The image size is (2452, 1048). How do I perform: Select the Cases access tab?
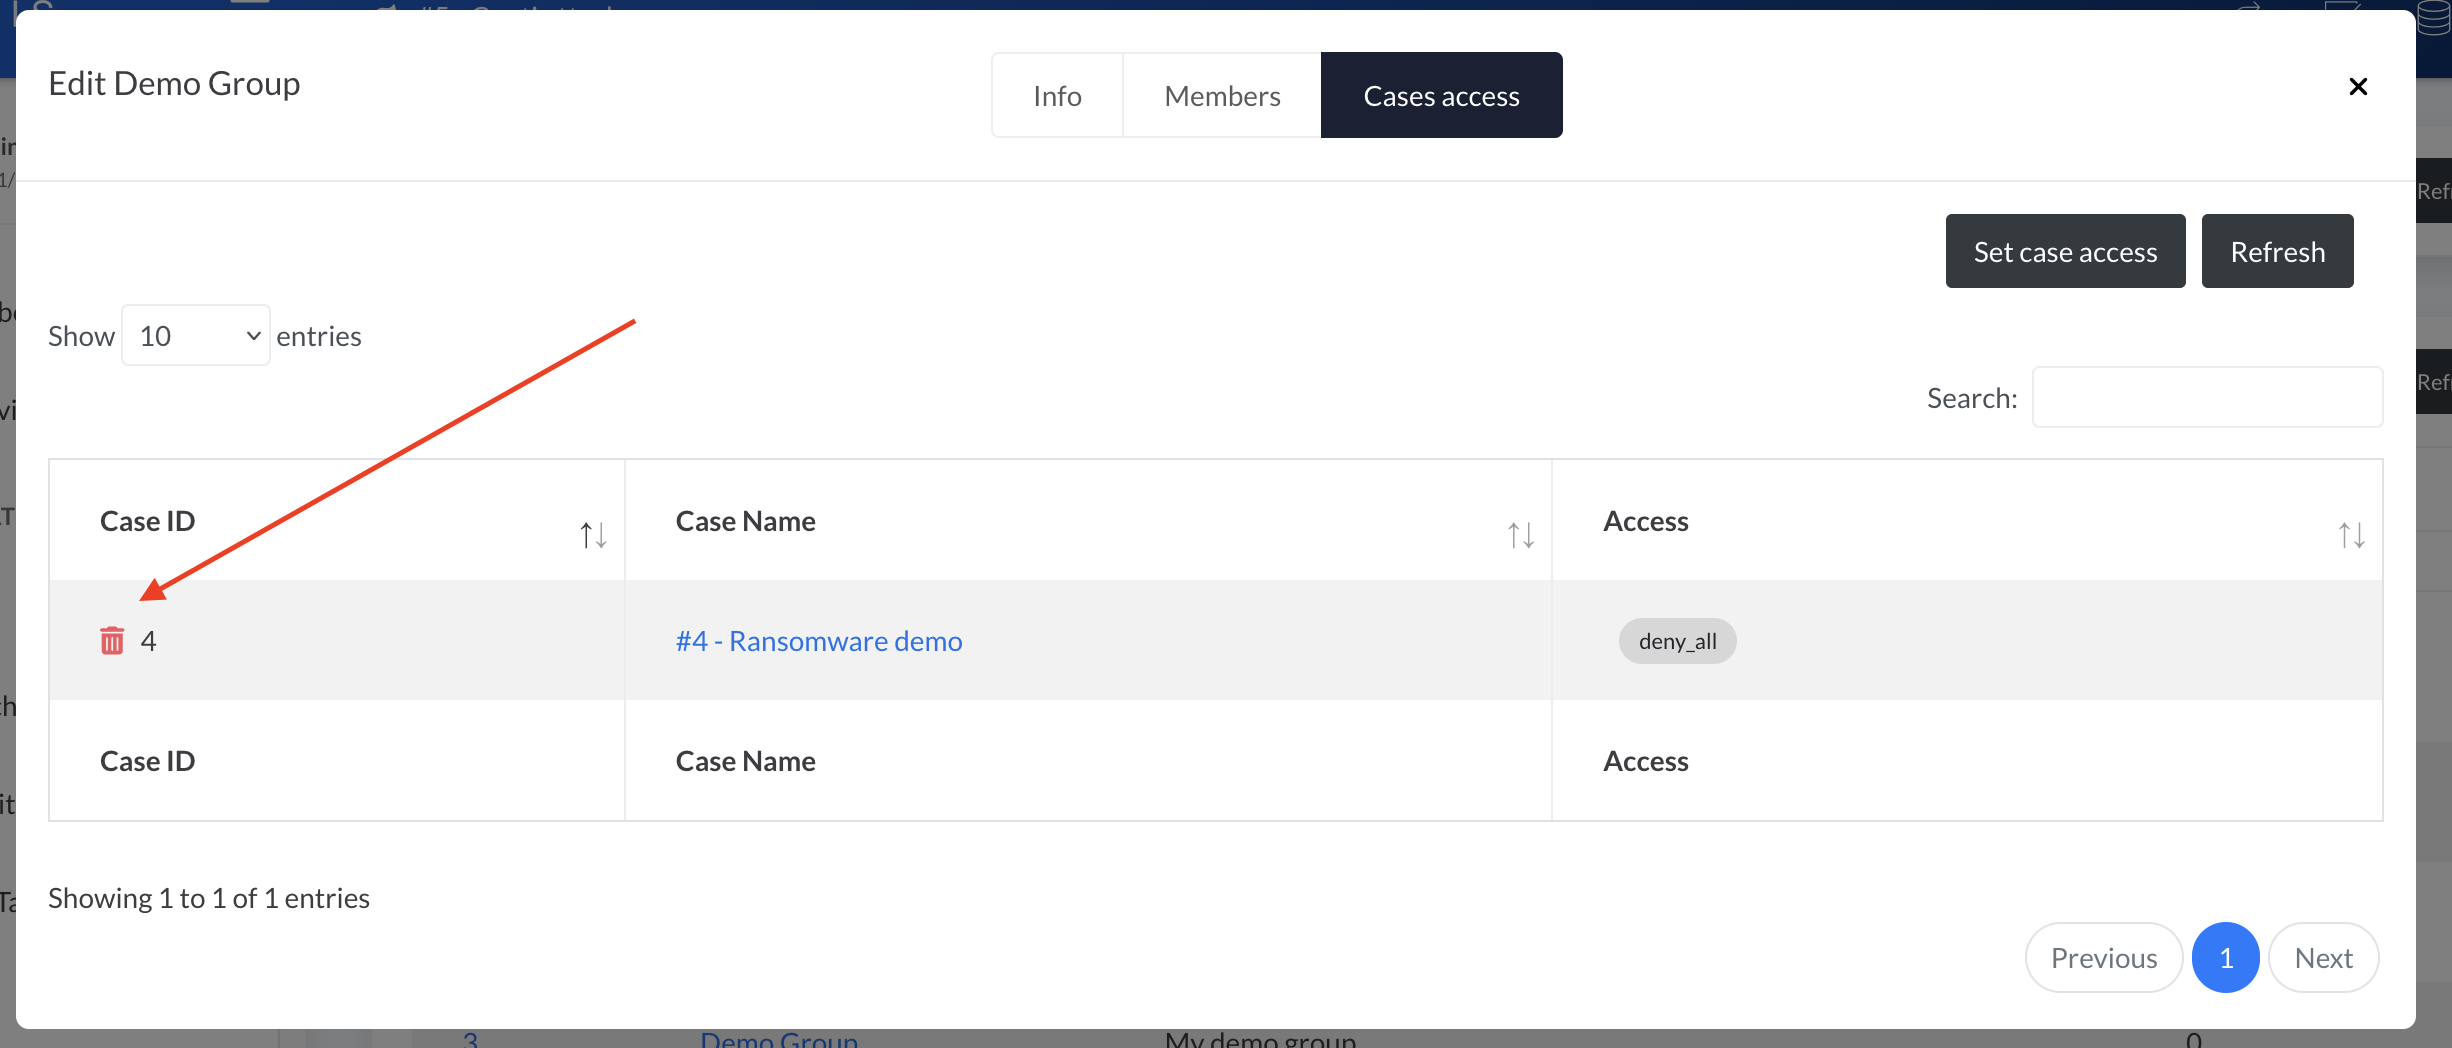(x=1441, y=95)
